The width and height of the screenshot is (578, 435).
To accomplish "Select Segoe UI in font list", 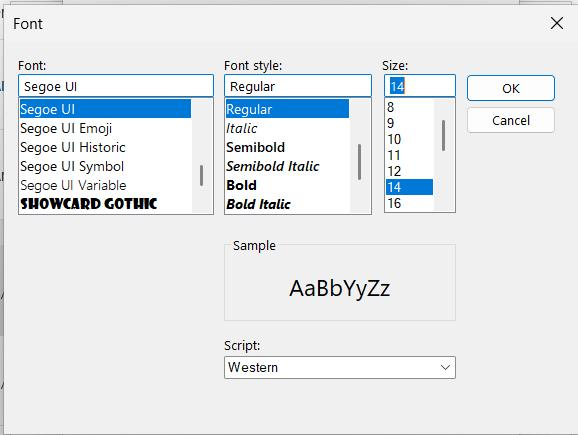I will pyautogui.click(x=105, y=109).
